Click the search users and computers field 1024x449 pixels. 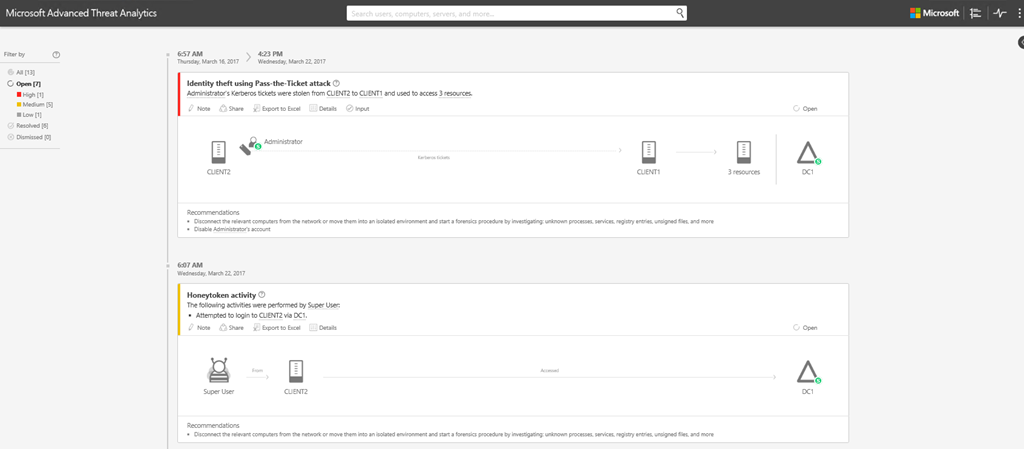517,13
